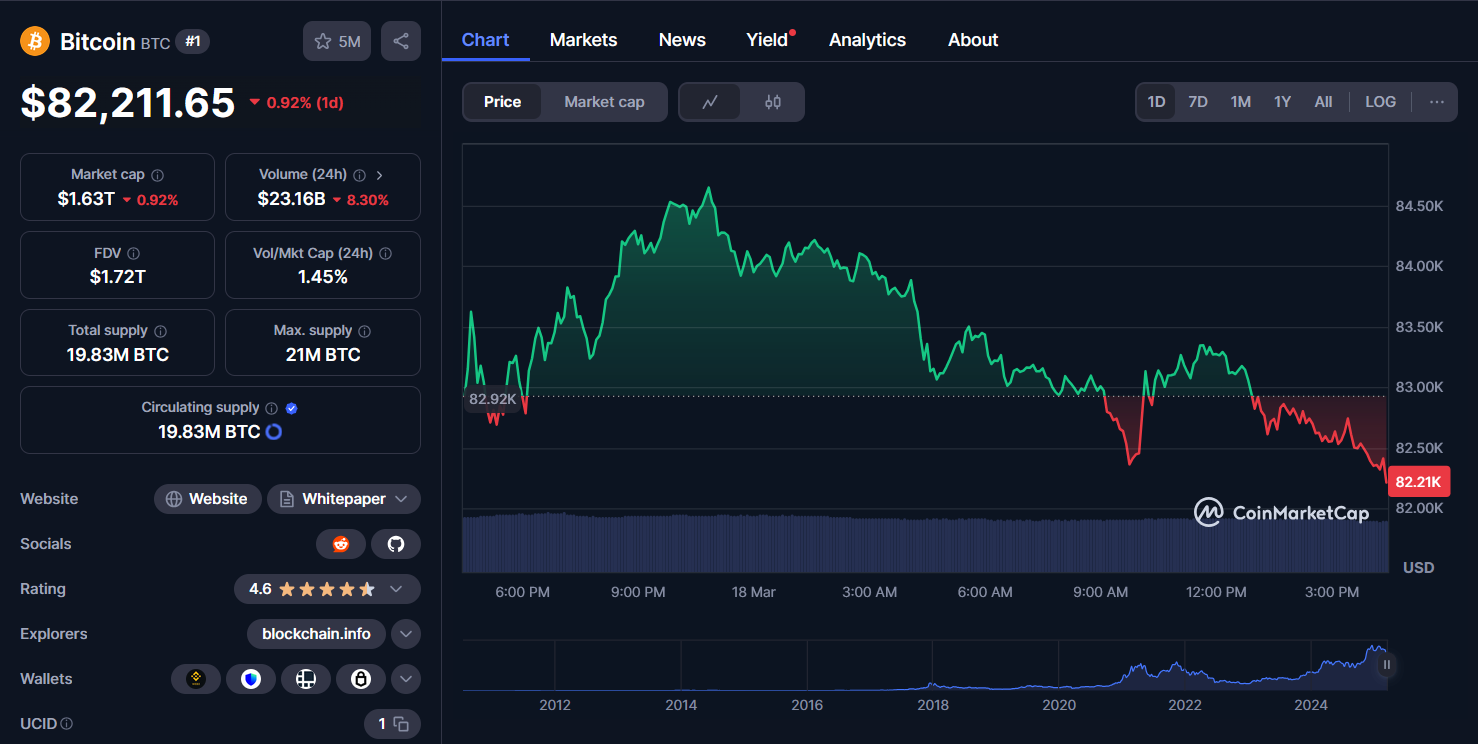Open more chart options via ellipsis

[1437, 101]
